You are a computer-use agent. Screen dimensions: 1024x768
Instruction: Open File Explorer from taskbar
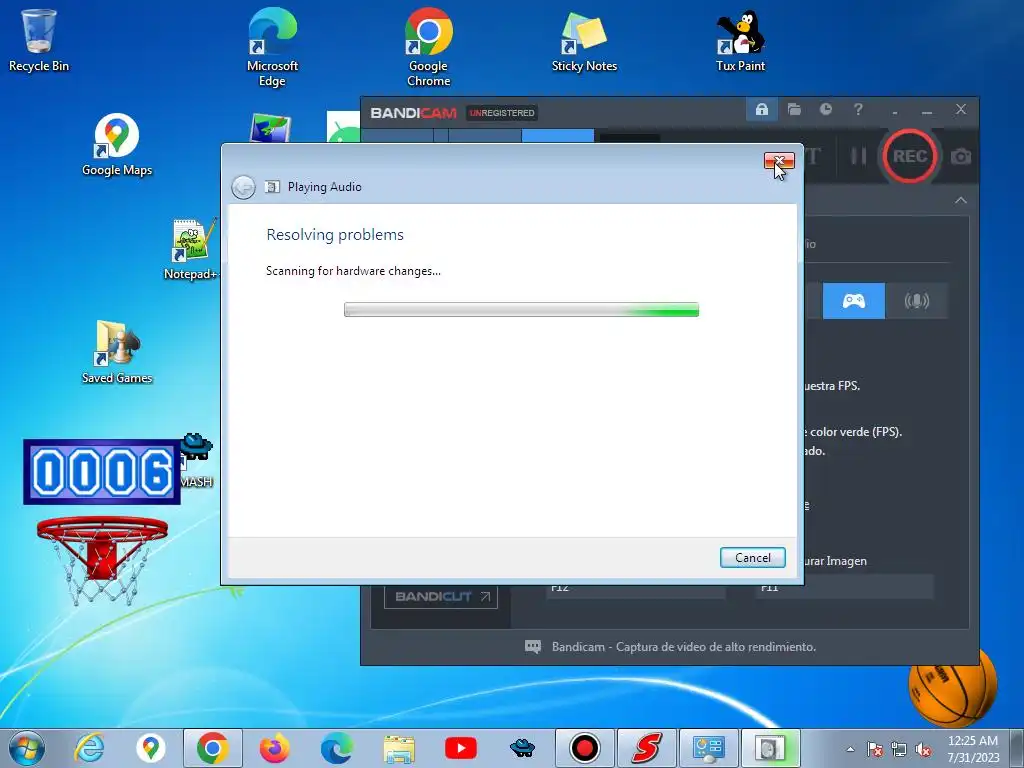(399, 750)
